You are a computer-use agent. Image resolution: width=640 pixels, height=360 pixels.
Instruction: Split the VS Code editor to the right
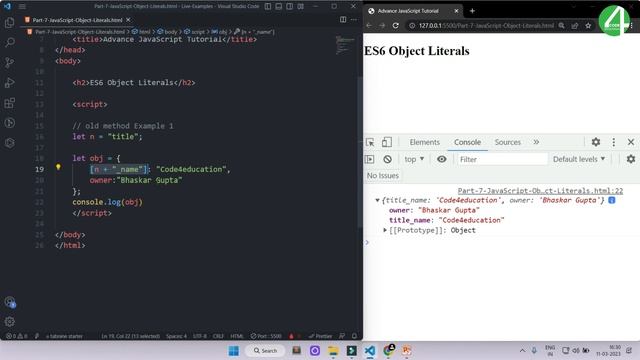point(343,20)
